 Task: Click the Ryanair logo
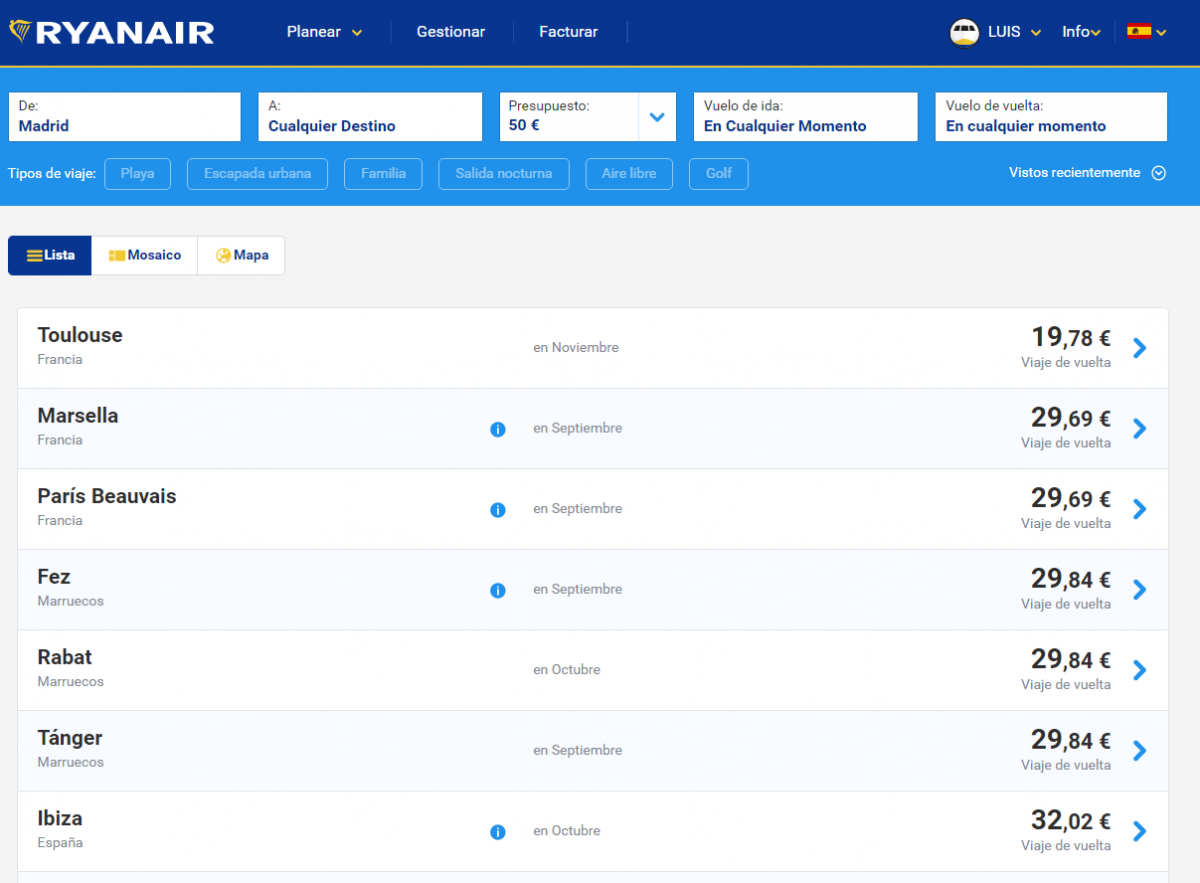(112, 32)
